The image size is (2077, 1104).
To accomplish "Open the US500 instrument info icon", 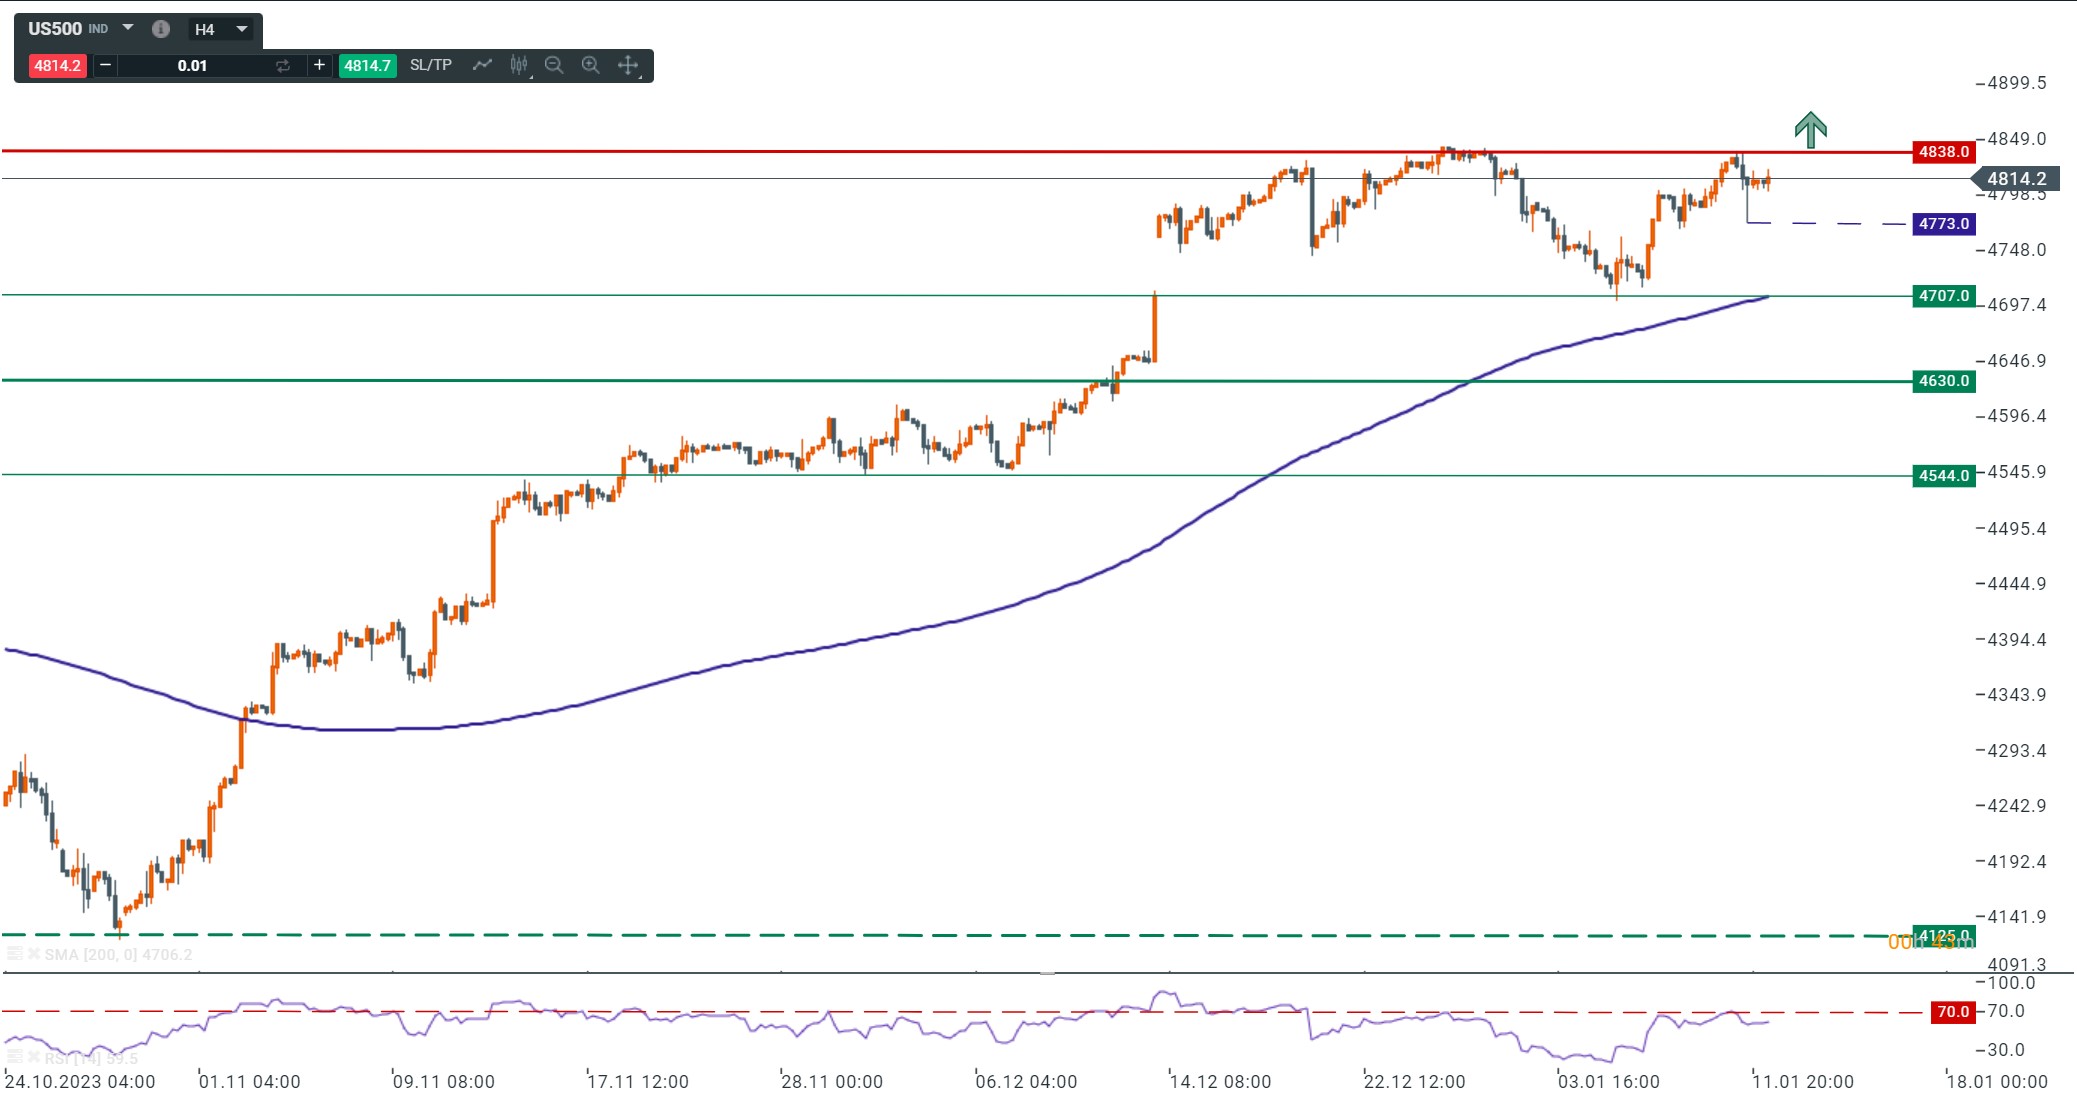I will (x=160, y=29).
